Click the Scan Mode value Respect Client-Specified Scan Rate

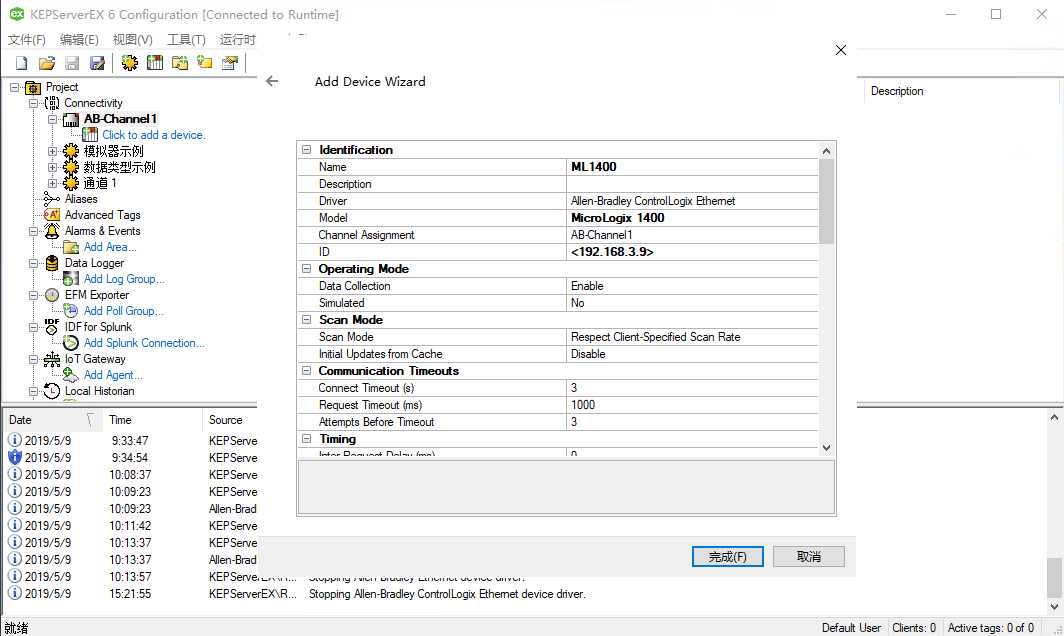tap(692, 337)
